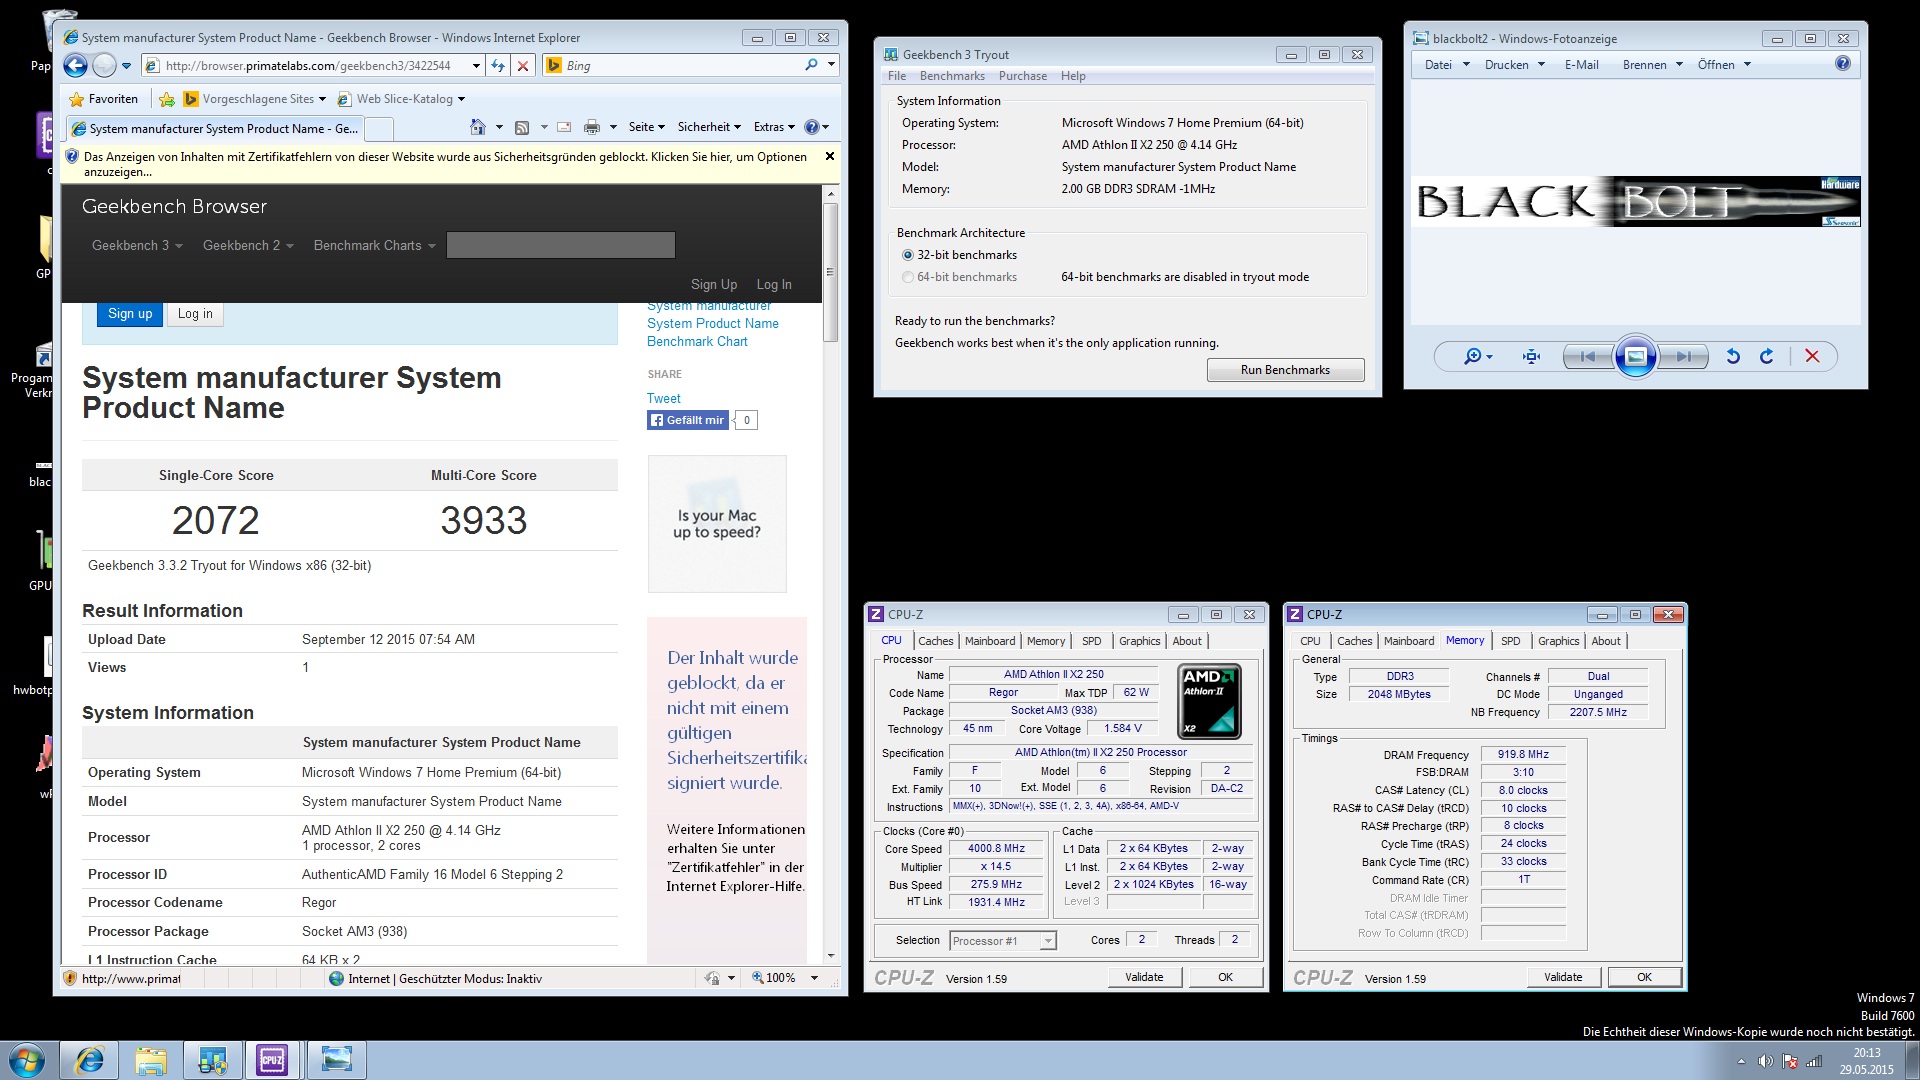This screenshot has width=1920, height=1080.
Task: Click the RSS feeds icon
Action: pos(521,127)
